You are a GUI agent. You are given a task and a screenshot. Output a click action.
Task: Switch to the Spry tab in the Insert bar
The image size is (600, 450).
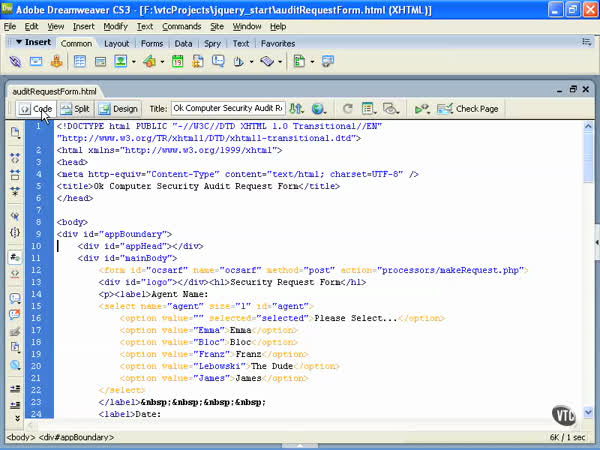point(211,44)
